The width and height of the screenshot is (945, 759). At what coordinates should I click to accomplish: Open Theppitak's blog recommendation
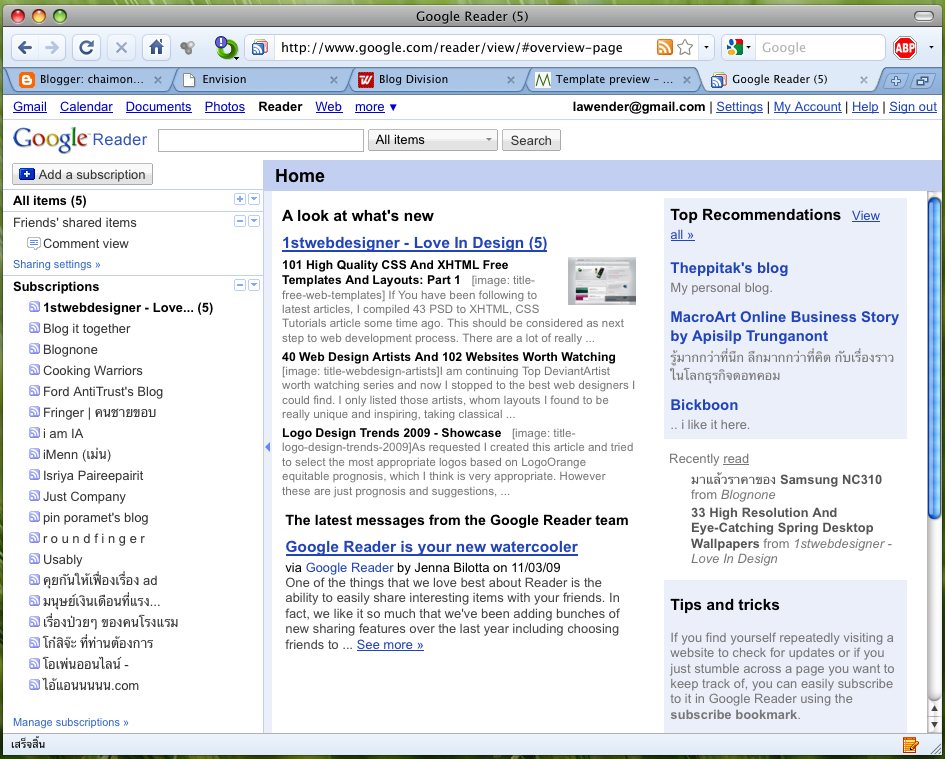click(729, 268)
